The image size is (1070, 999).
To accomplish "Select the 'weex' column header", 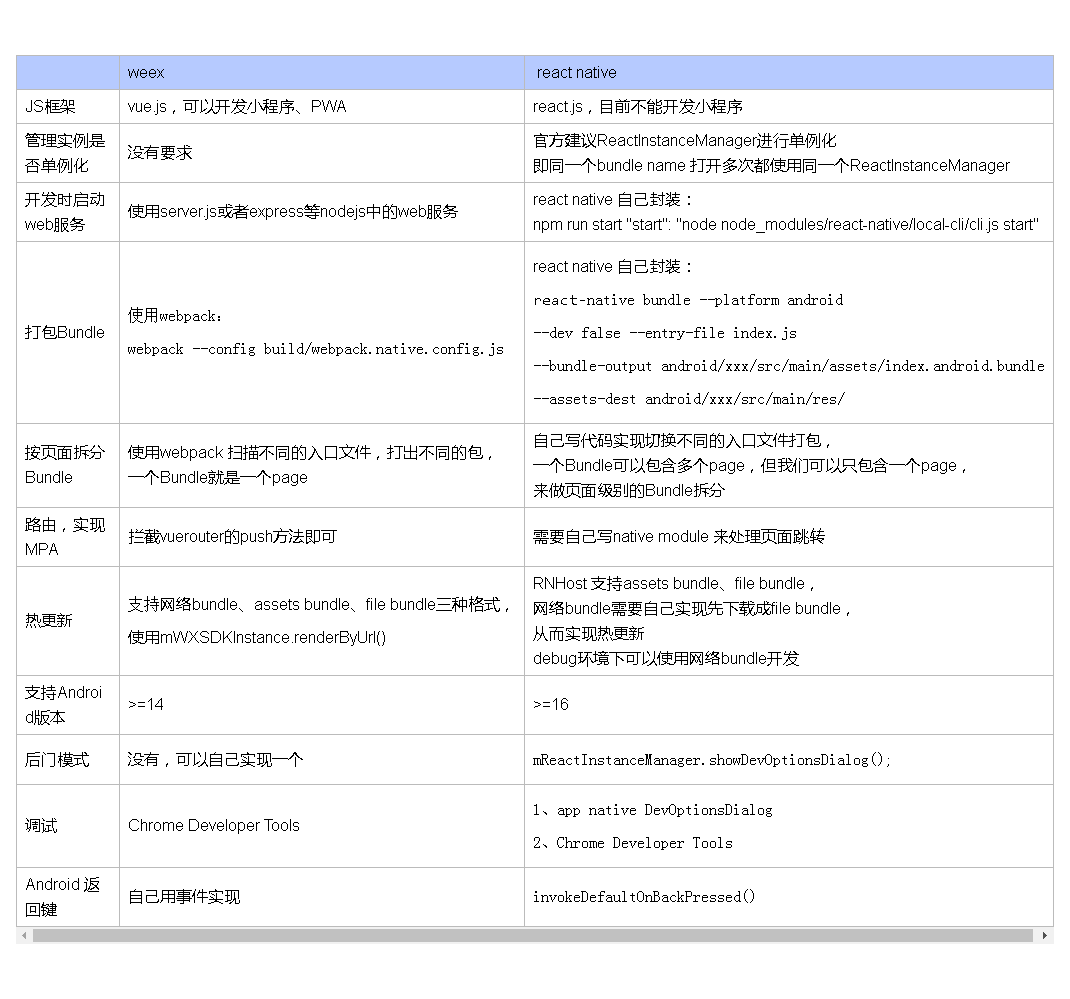I will pyautogui.click(x=321, y=73).
